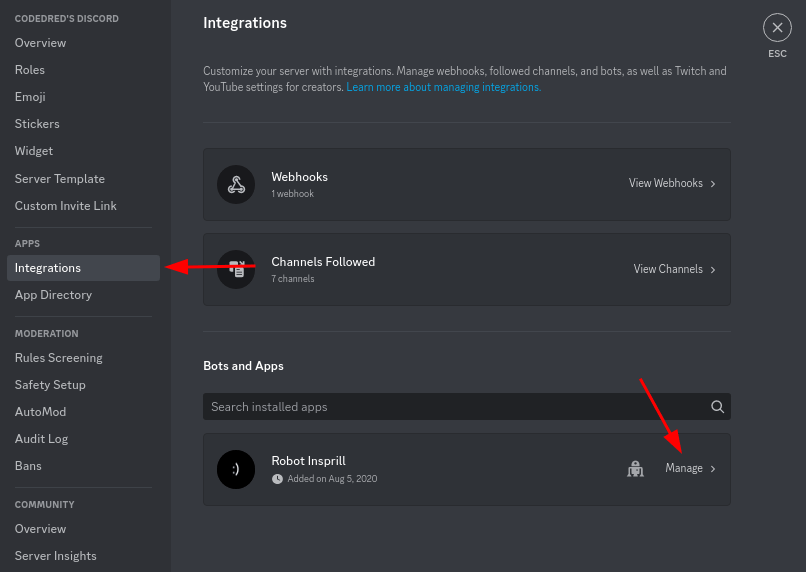
Task: Click the '1 webhook' count text
Action: click(x=292, y=194)
